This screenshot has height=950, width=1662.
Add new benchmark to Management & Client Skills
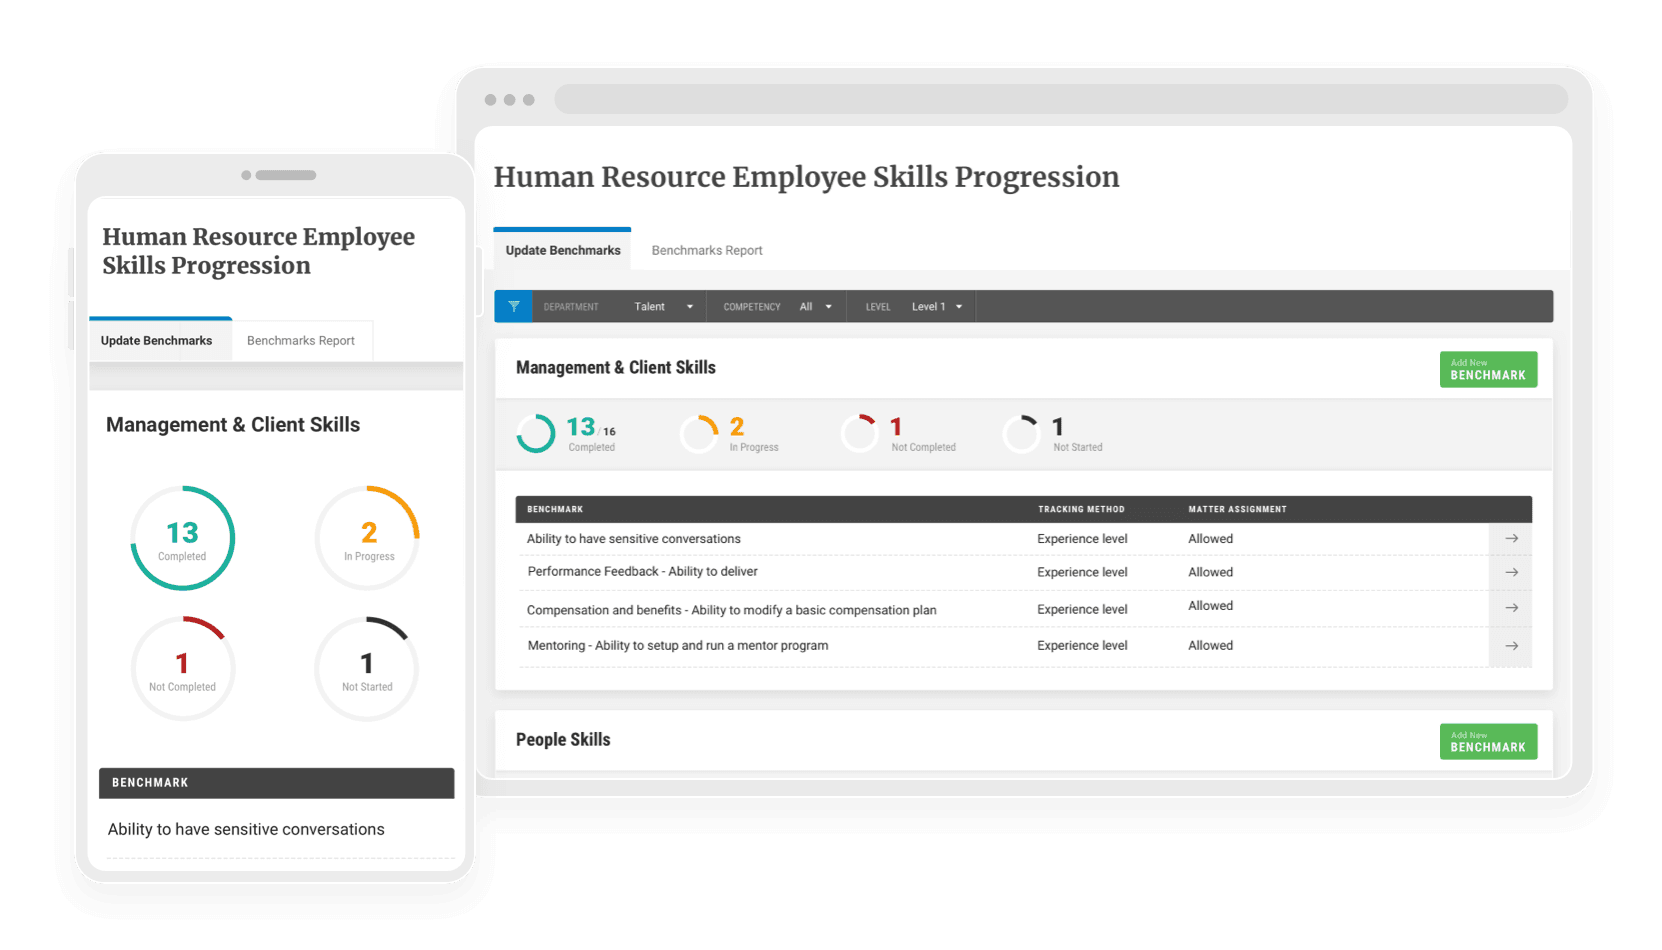pyautogui.click(x=1488, y=370)
